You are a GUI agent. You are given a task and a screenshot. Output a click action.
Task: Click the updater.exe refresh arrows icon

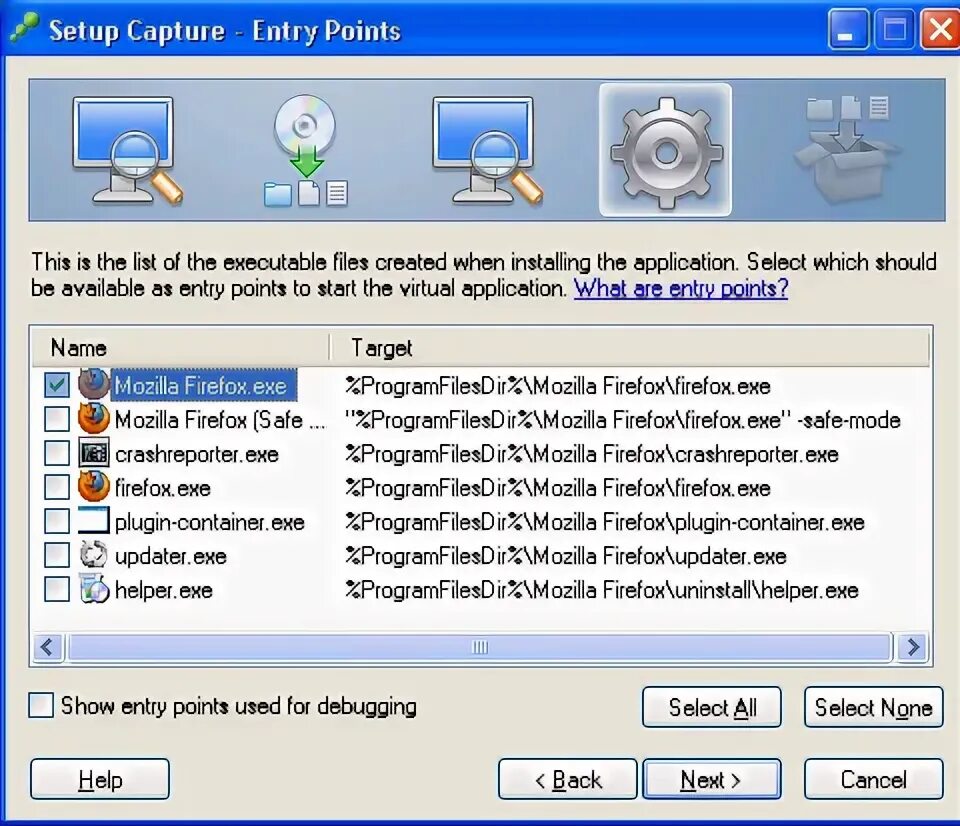[x=94, y=555]
